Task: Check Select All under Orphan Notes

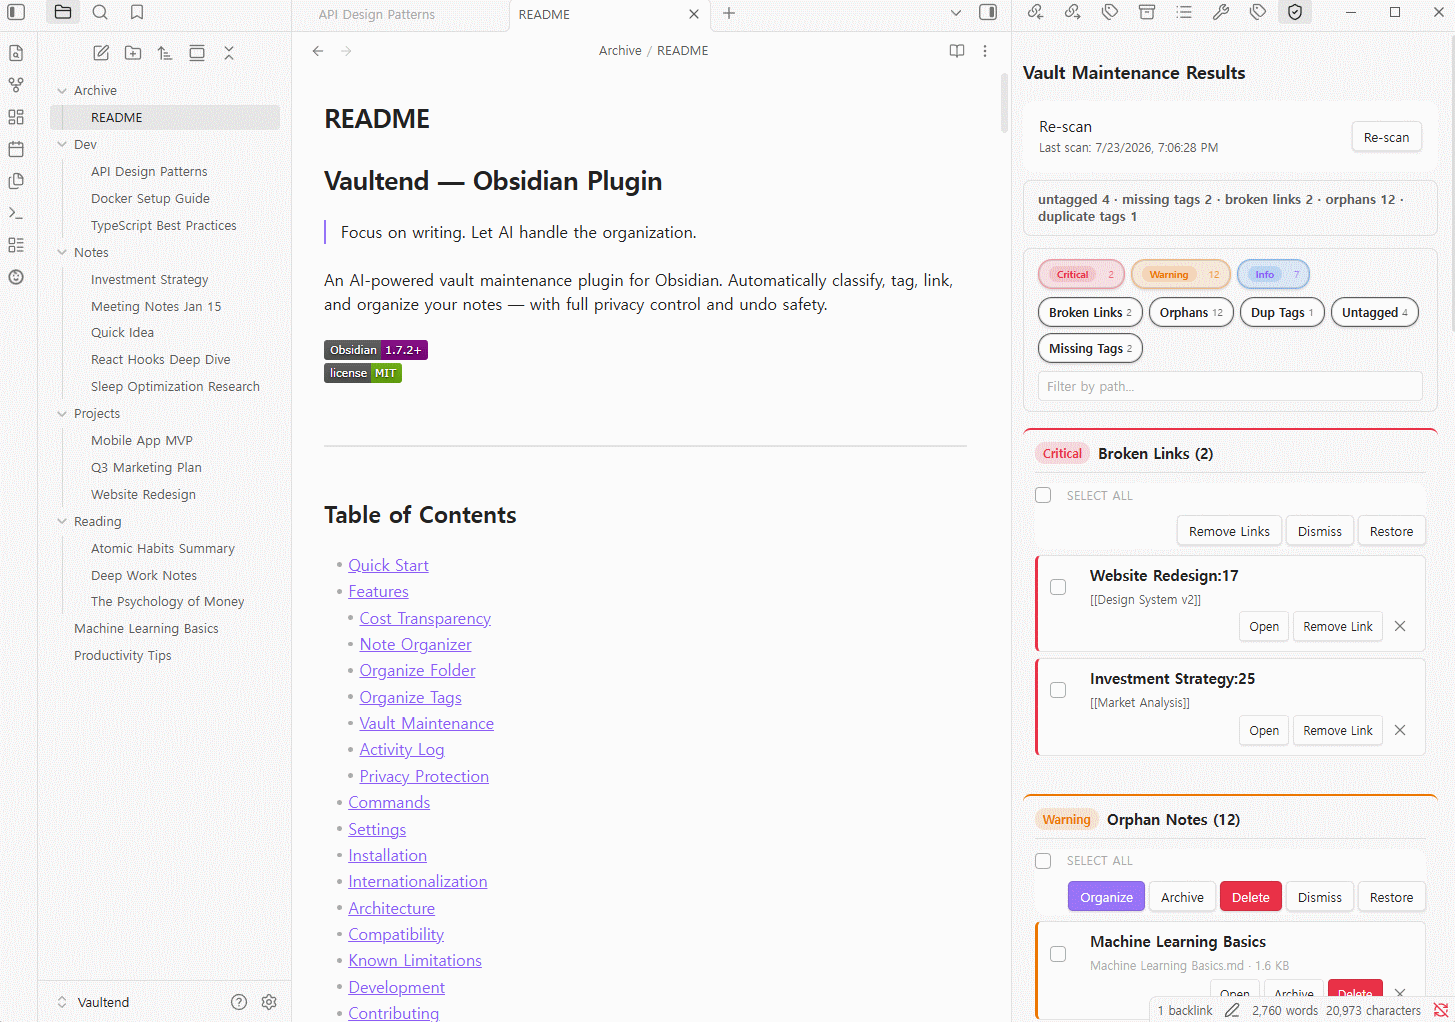Action: 1043,861
